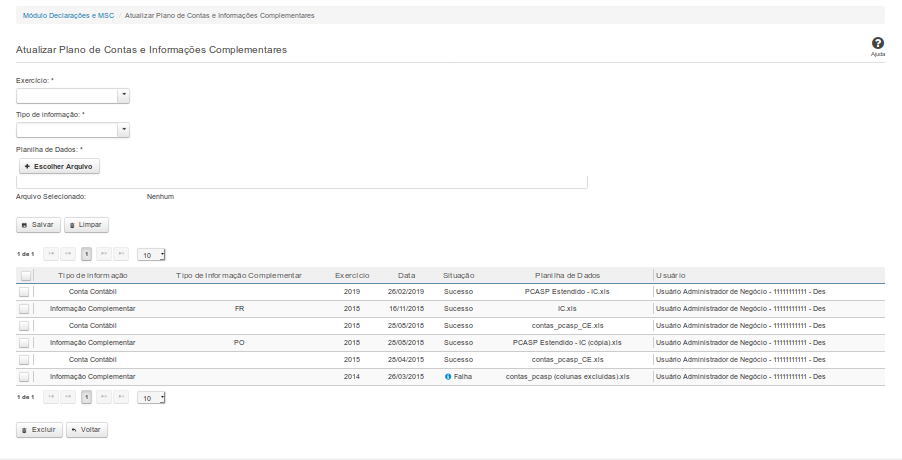Open the top rows-per-page dropdown
The width and height of the screenshot is (902, 460).
tap(151, 255)
